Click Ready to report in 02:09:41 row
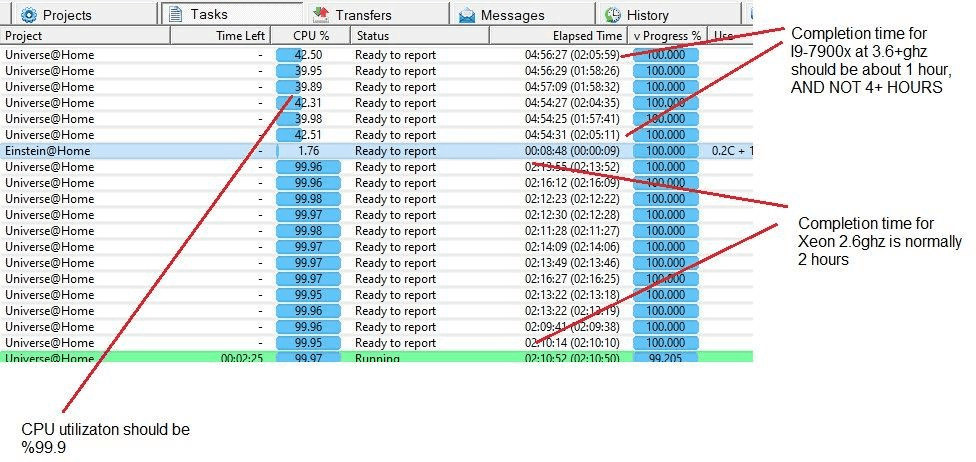Image resolution: width=976 pixels, height=462 pixels. click(x=395, y=327)
